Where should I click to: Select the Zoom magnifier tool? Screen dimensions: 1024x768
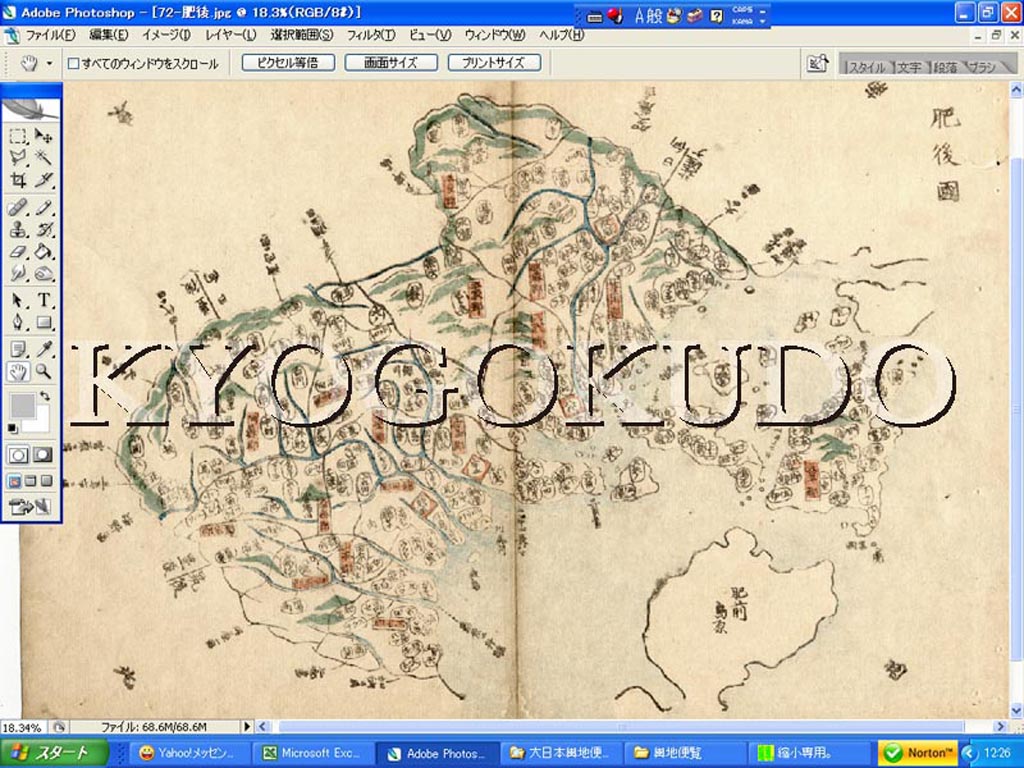click(x=45, y=372)
